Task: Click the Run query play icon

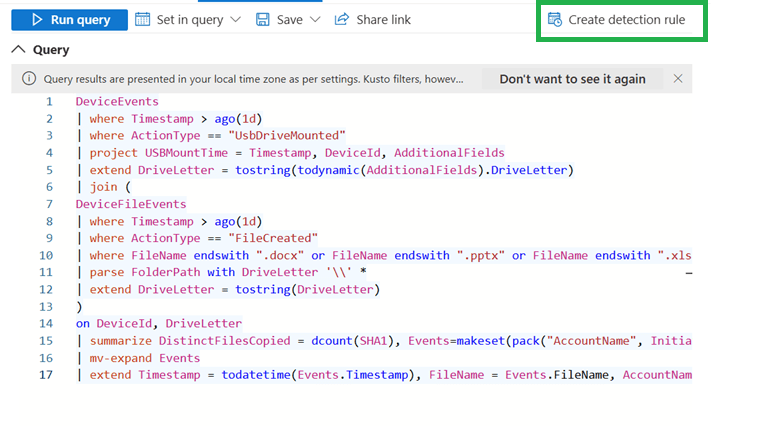Action: tap(36, 19)
